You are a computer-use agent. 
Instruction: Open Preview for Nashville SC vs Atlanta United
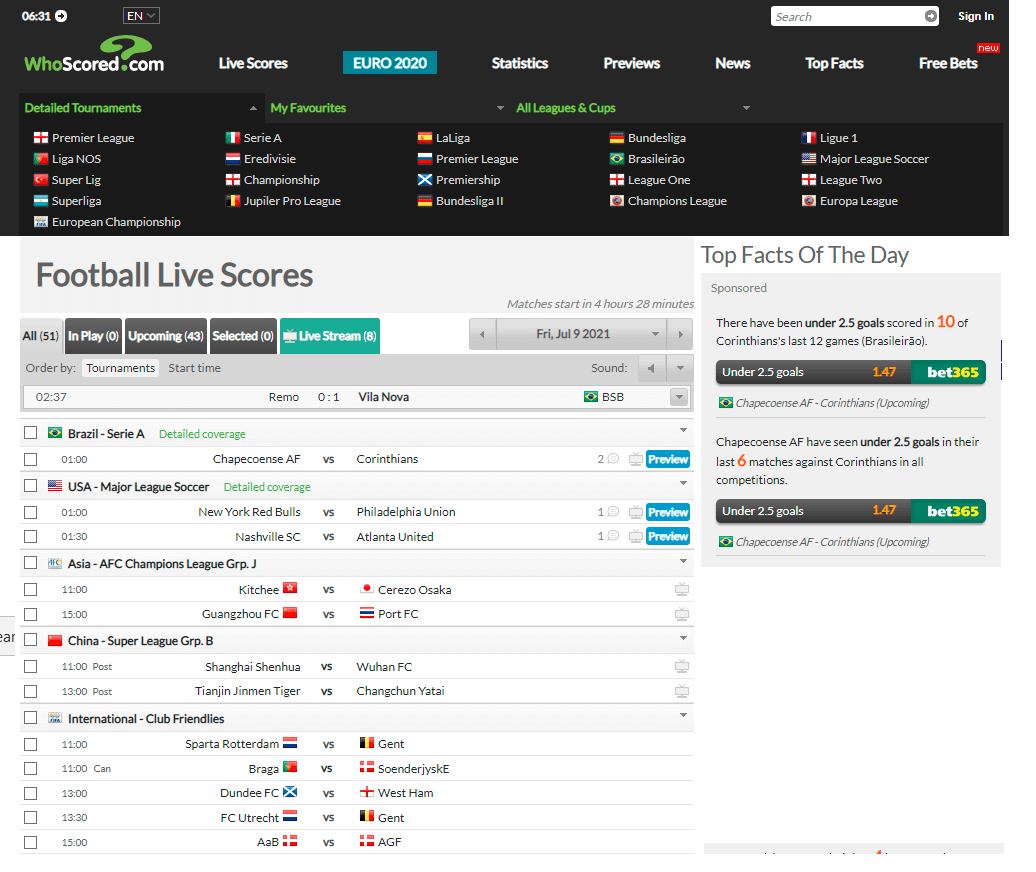[668, 536]
